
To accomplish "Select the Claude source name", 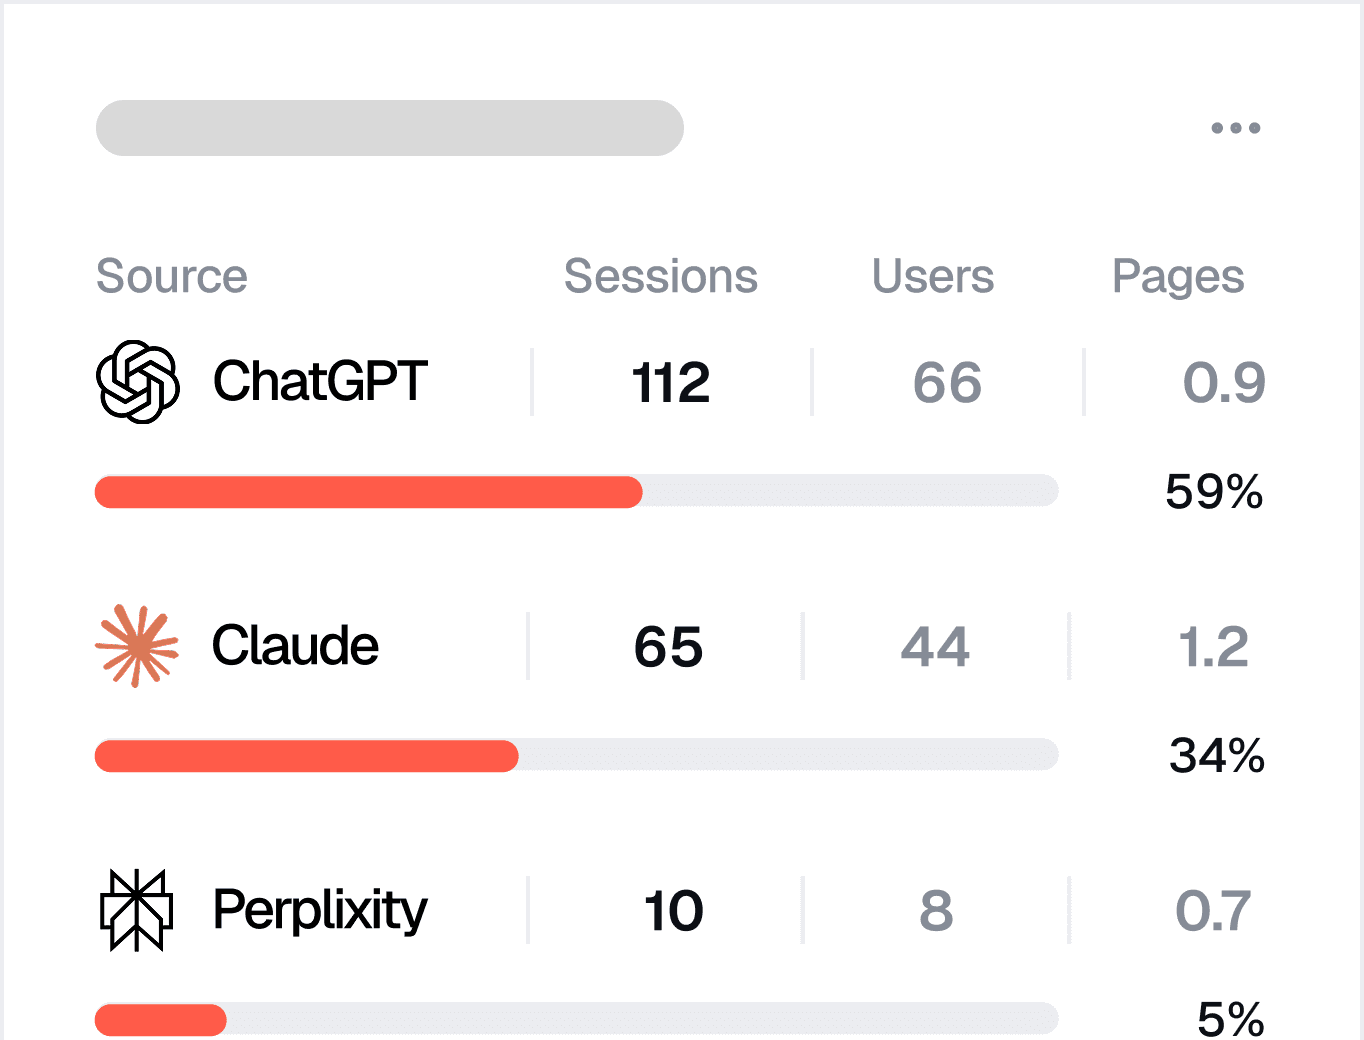I will (x=295, y=646).
